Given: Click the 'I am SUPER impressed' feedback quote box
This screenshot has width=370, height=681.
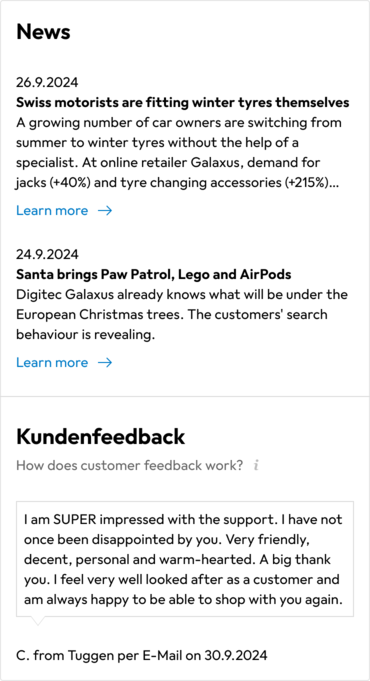Looking at the screenshot, I should [185, 559].
